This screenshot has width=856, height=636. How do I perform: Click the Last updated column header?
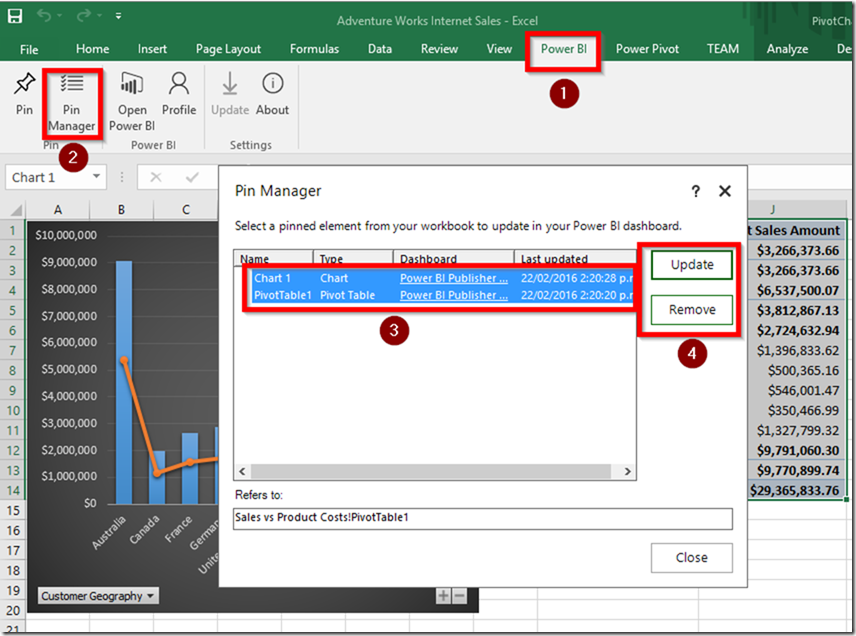click(x=574, y=258)
